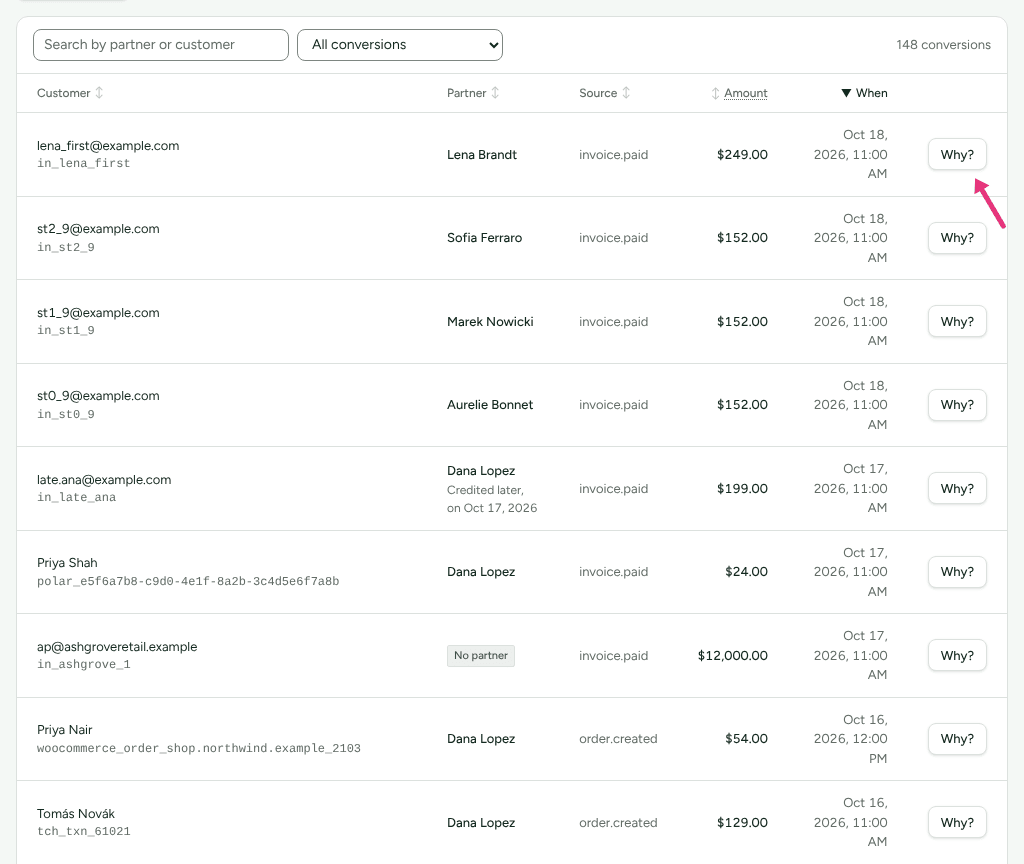Select partner name Marek Nowicki

click(490, 321)
